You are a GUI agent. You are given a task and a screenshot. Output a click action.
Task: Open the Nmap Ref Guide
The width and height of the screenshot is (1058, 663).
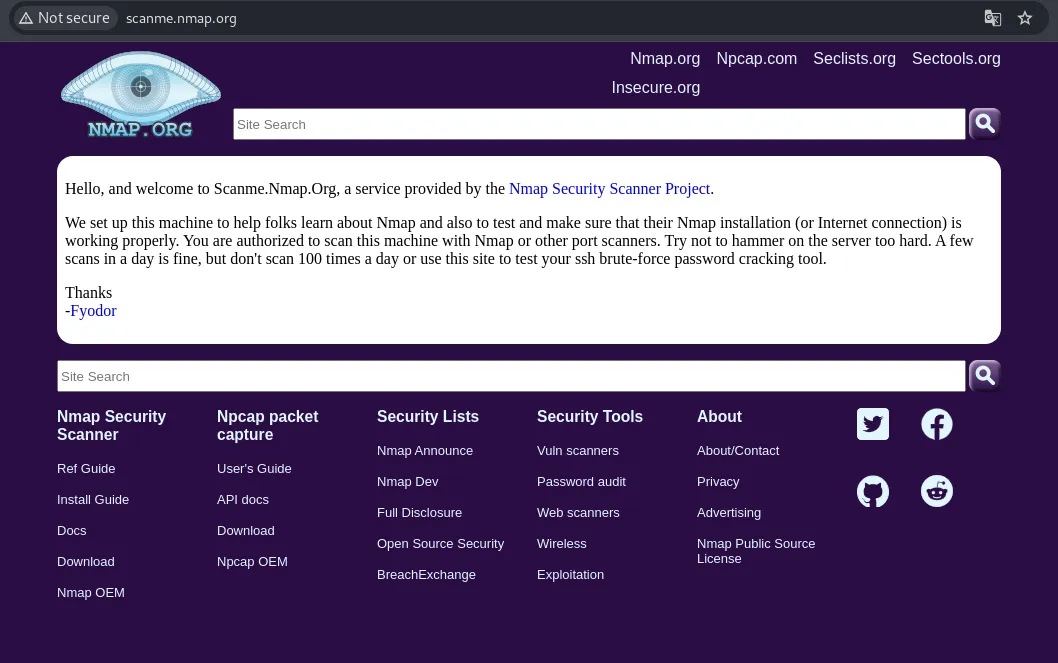[86, 468]
